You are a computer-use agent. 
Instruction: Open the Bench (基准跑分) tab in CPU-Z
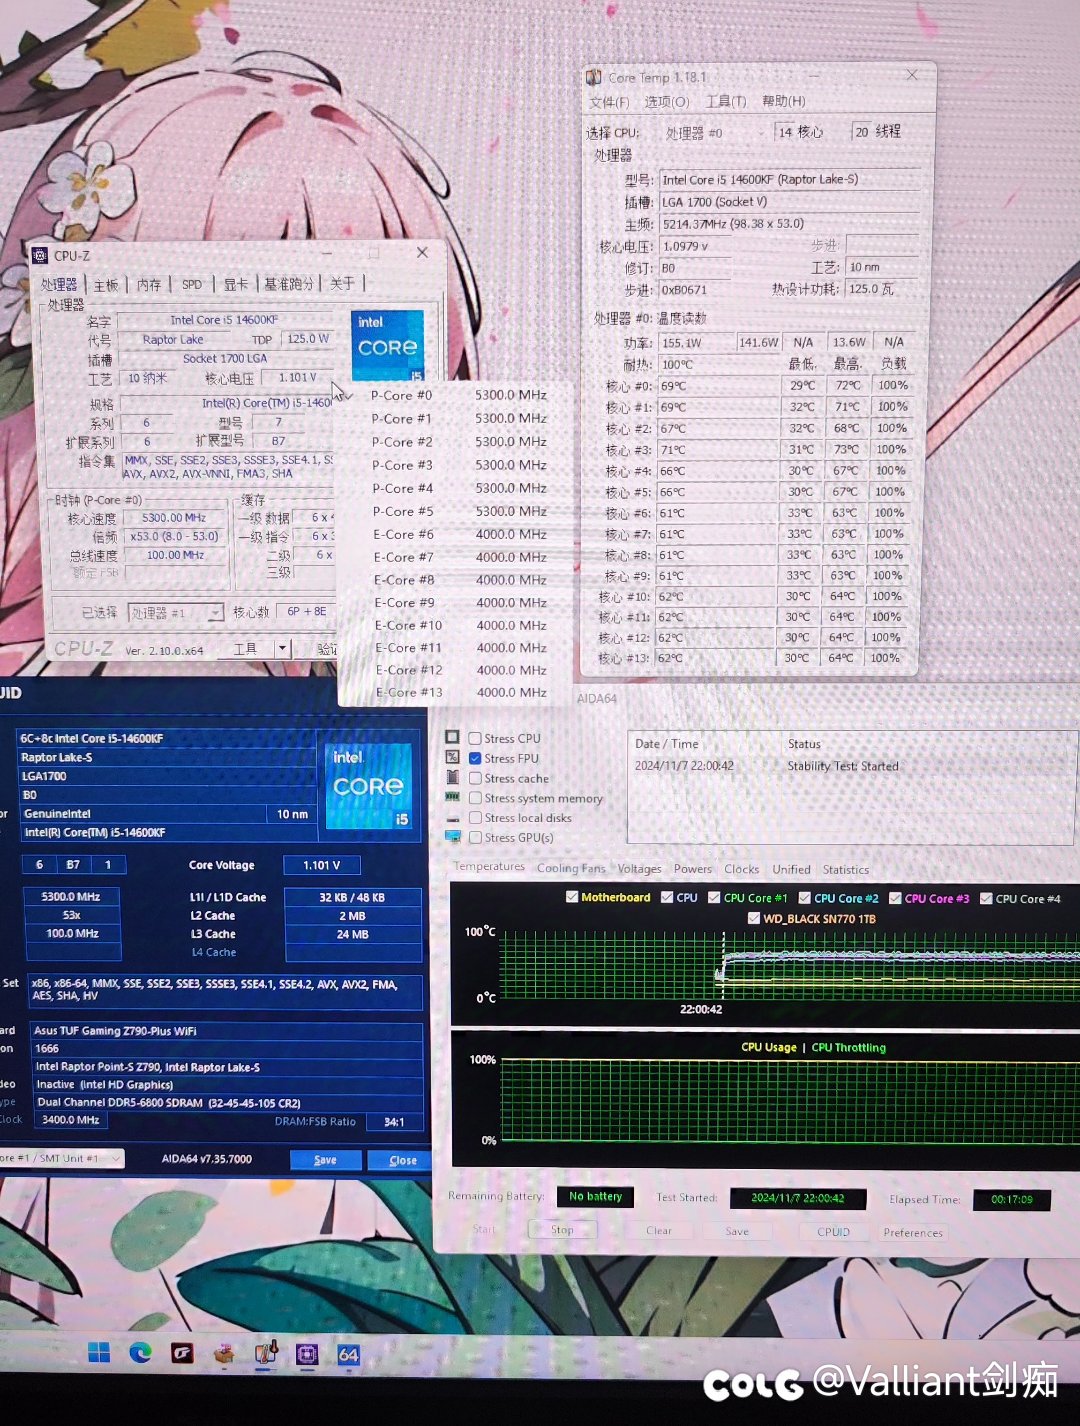point(289,285)
